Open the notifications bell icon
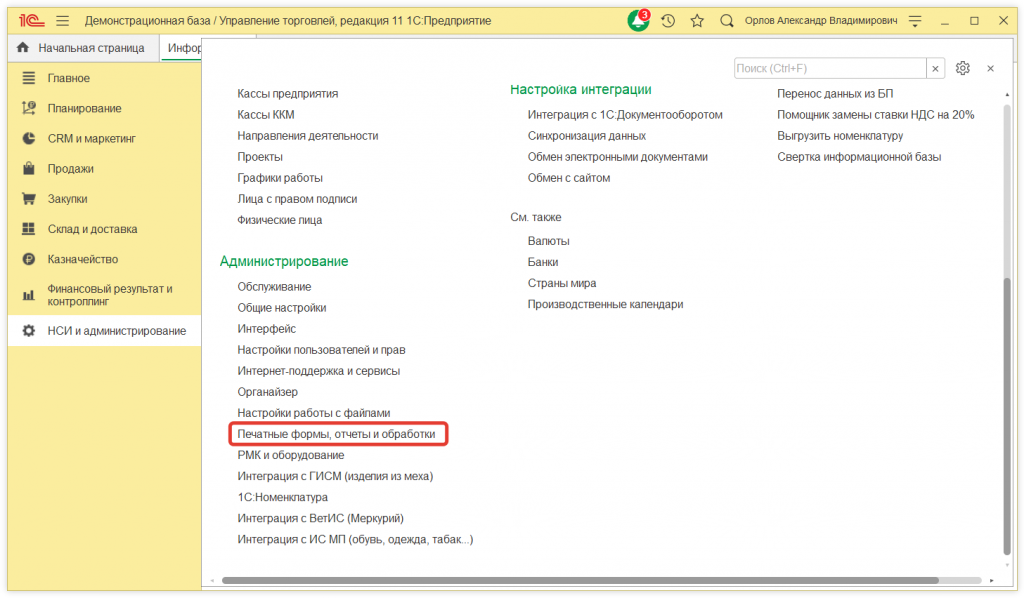The width and height of the screenshot is (1024, 598). tap(638, 20)
